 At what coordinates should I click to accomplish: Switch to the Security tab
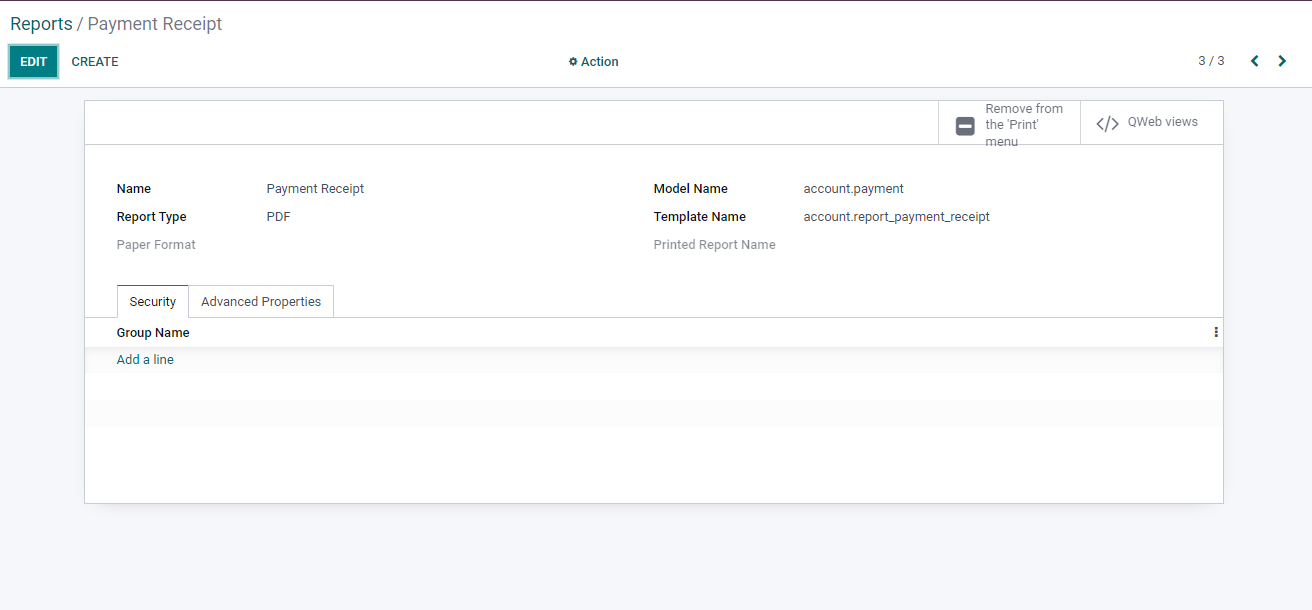153,302
